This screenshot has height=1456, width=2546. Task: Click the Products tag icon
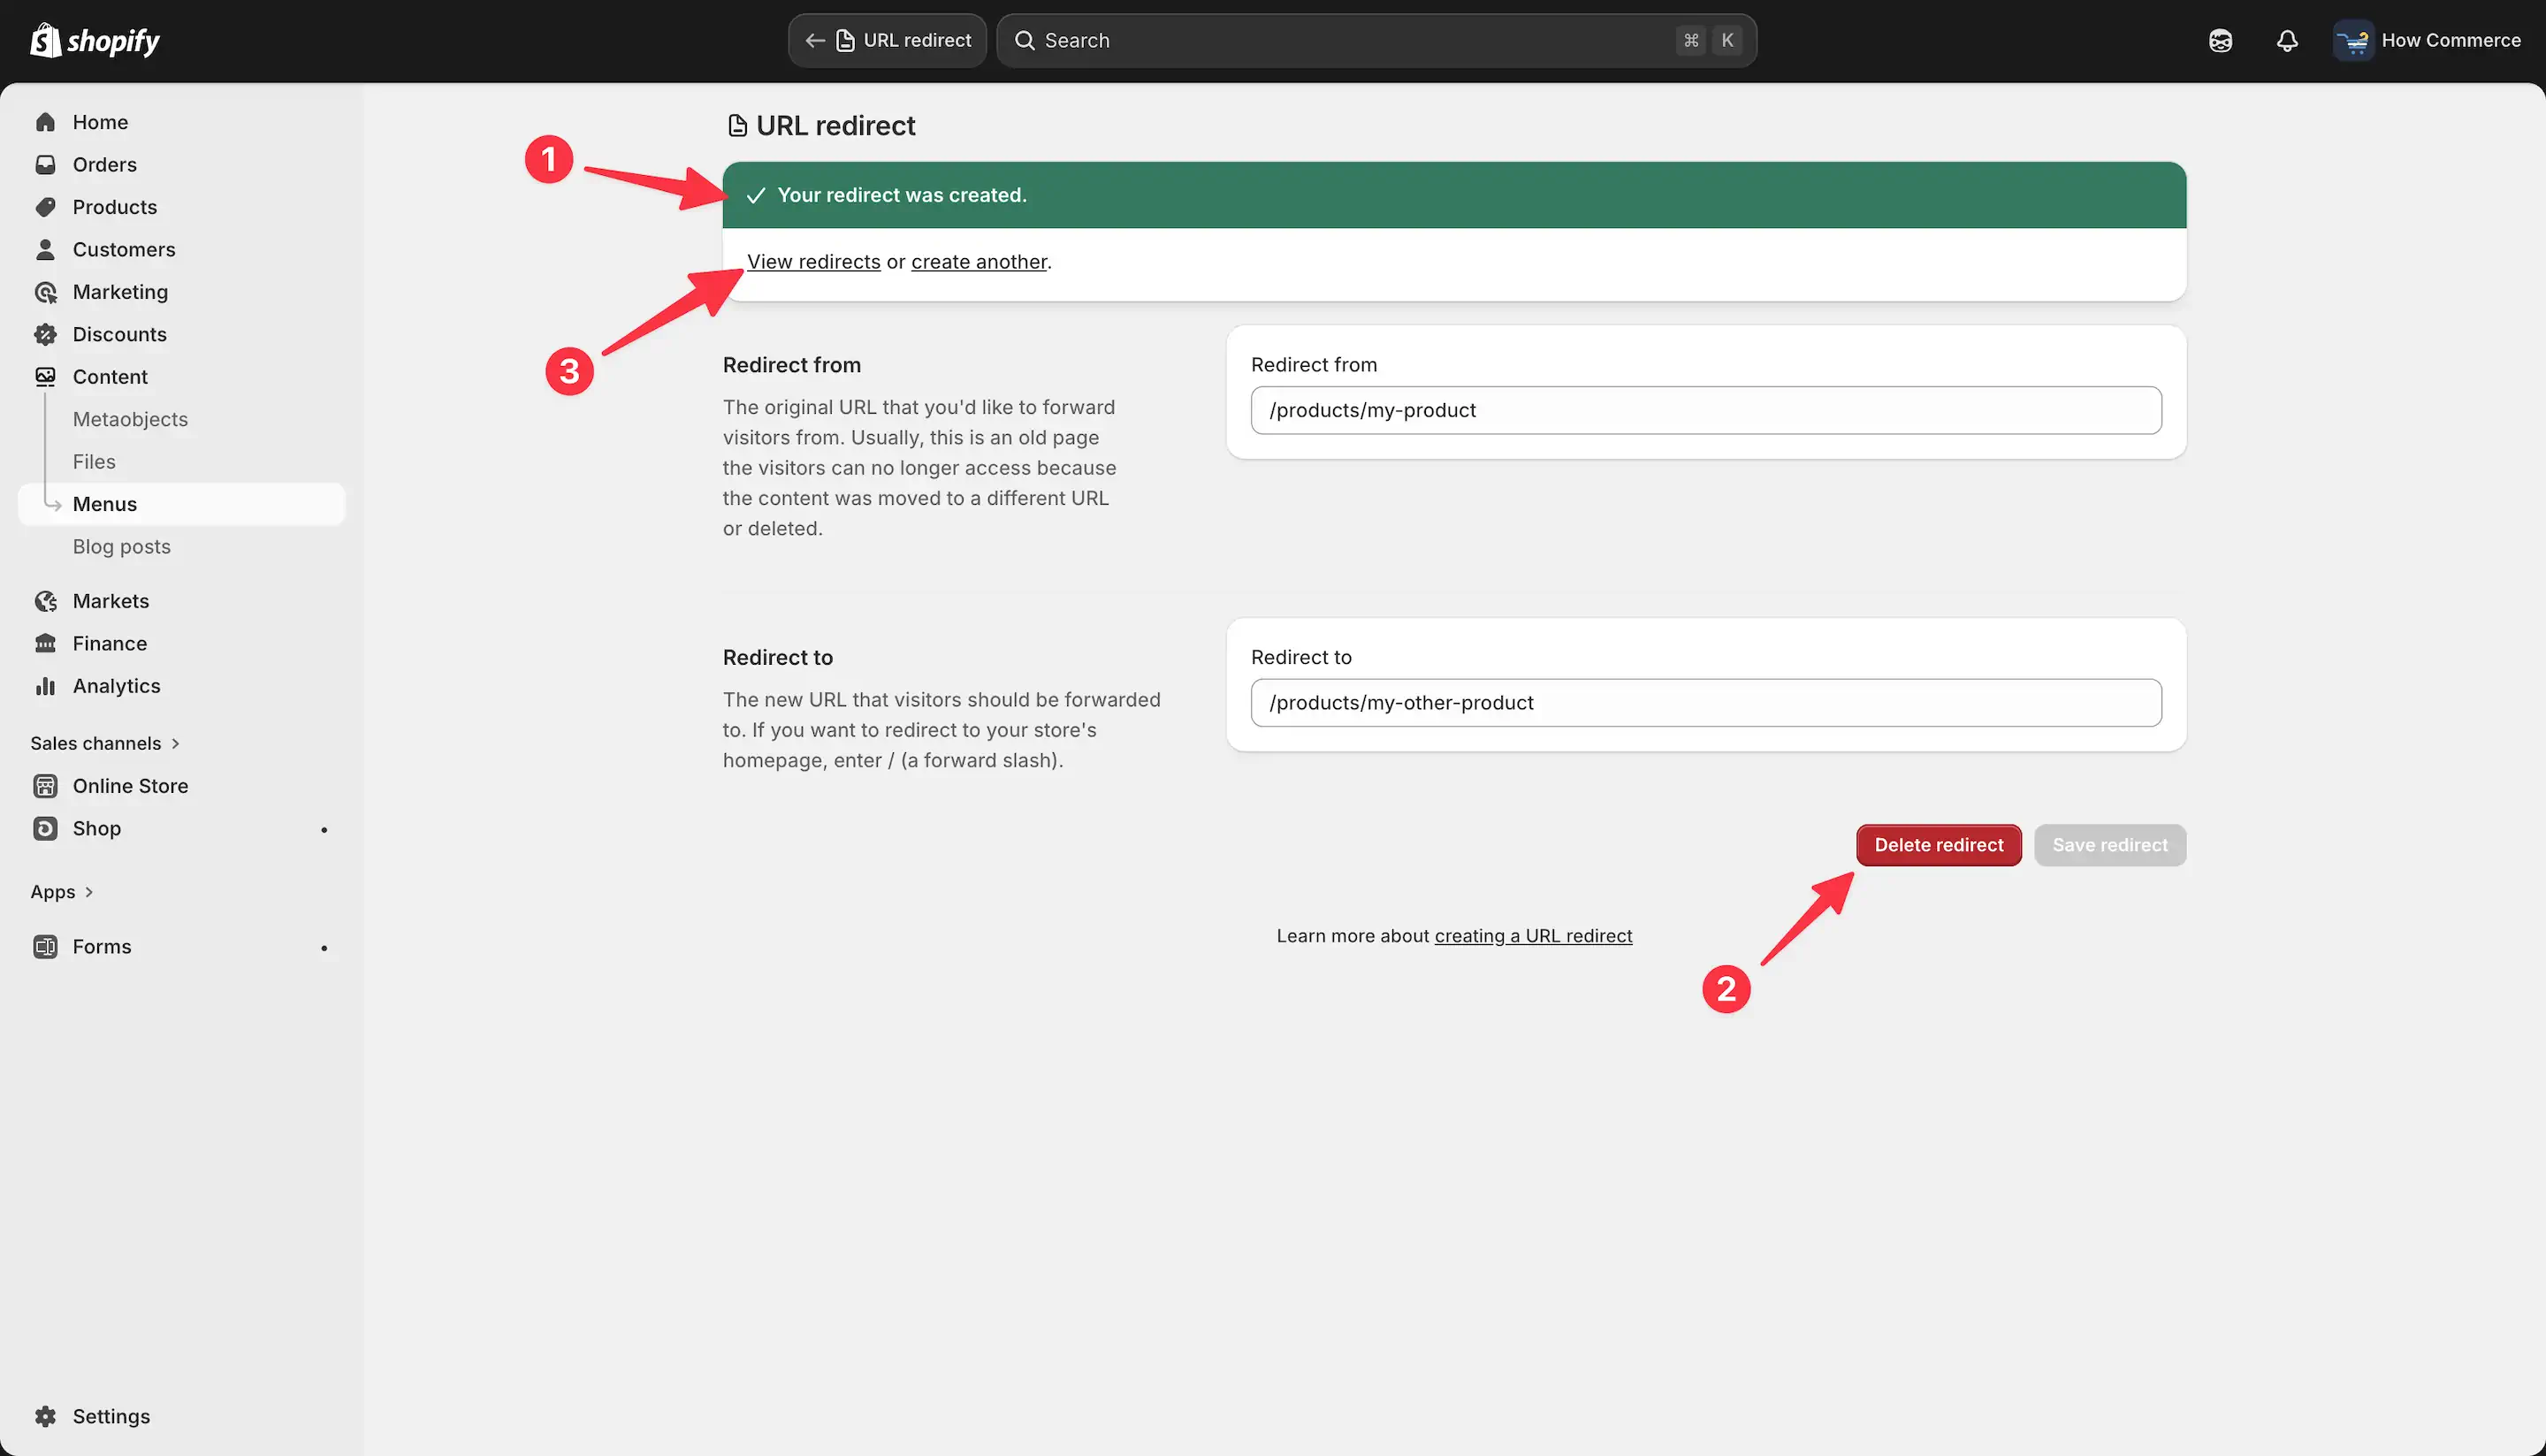pos(45,207)
